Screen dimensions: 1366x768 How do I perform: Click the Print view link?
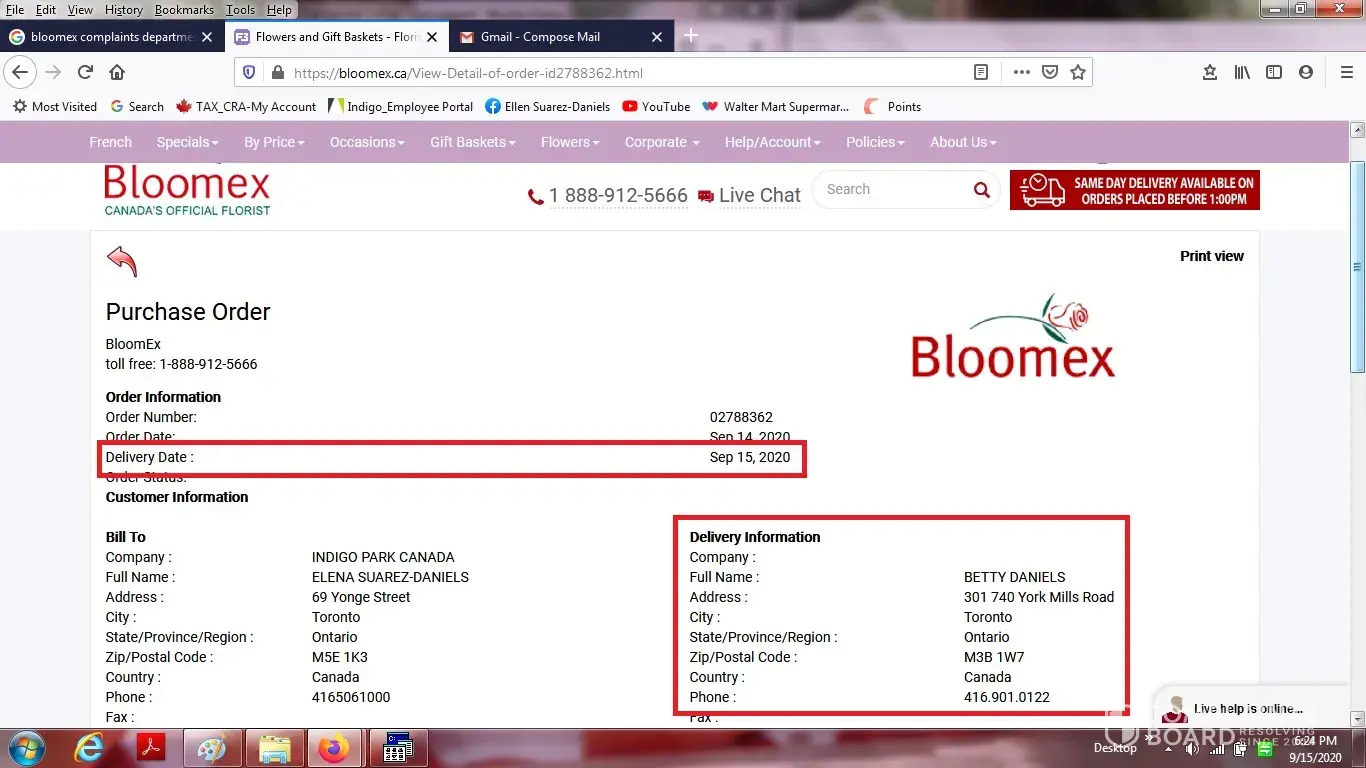1211,256
